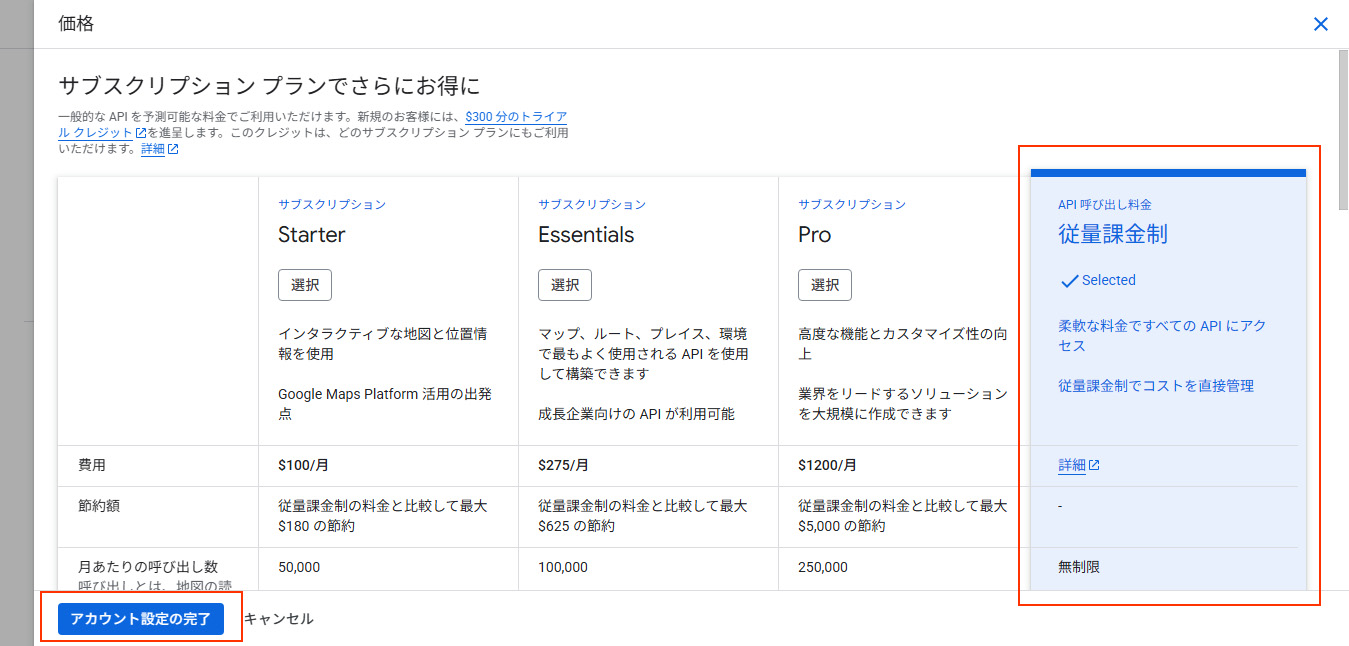Viewport: 1349px width, 646px height.
Task: Click external-link icon in 従量課金制 費用 row
Action: click(1094, 466)
